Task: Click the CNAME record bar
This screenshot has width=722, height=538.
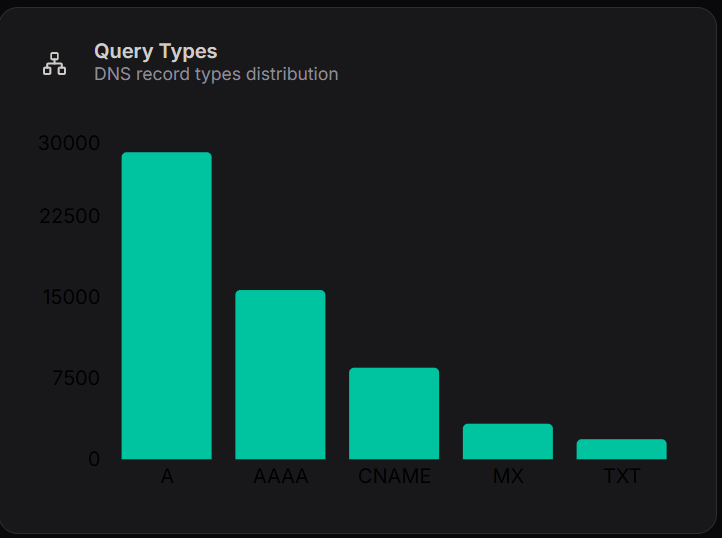Action: point(394,414)
